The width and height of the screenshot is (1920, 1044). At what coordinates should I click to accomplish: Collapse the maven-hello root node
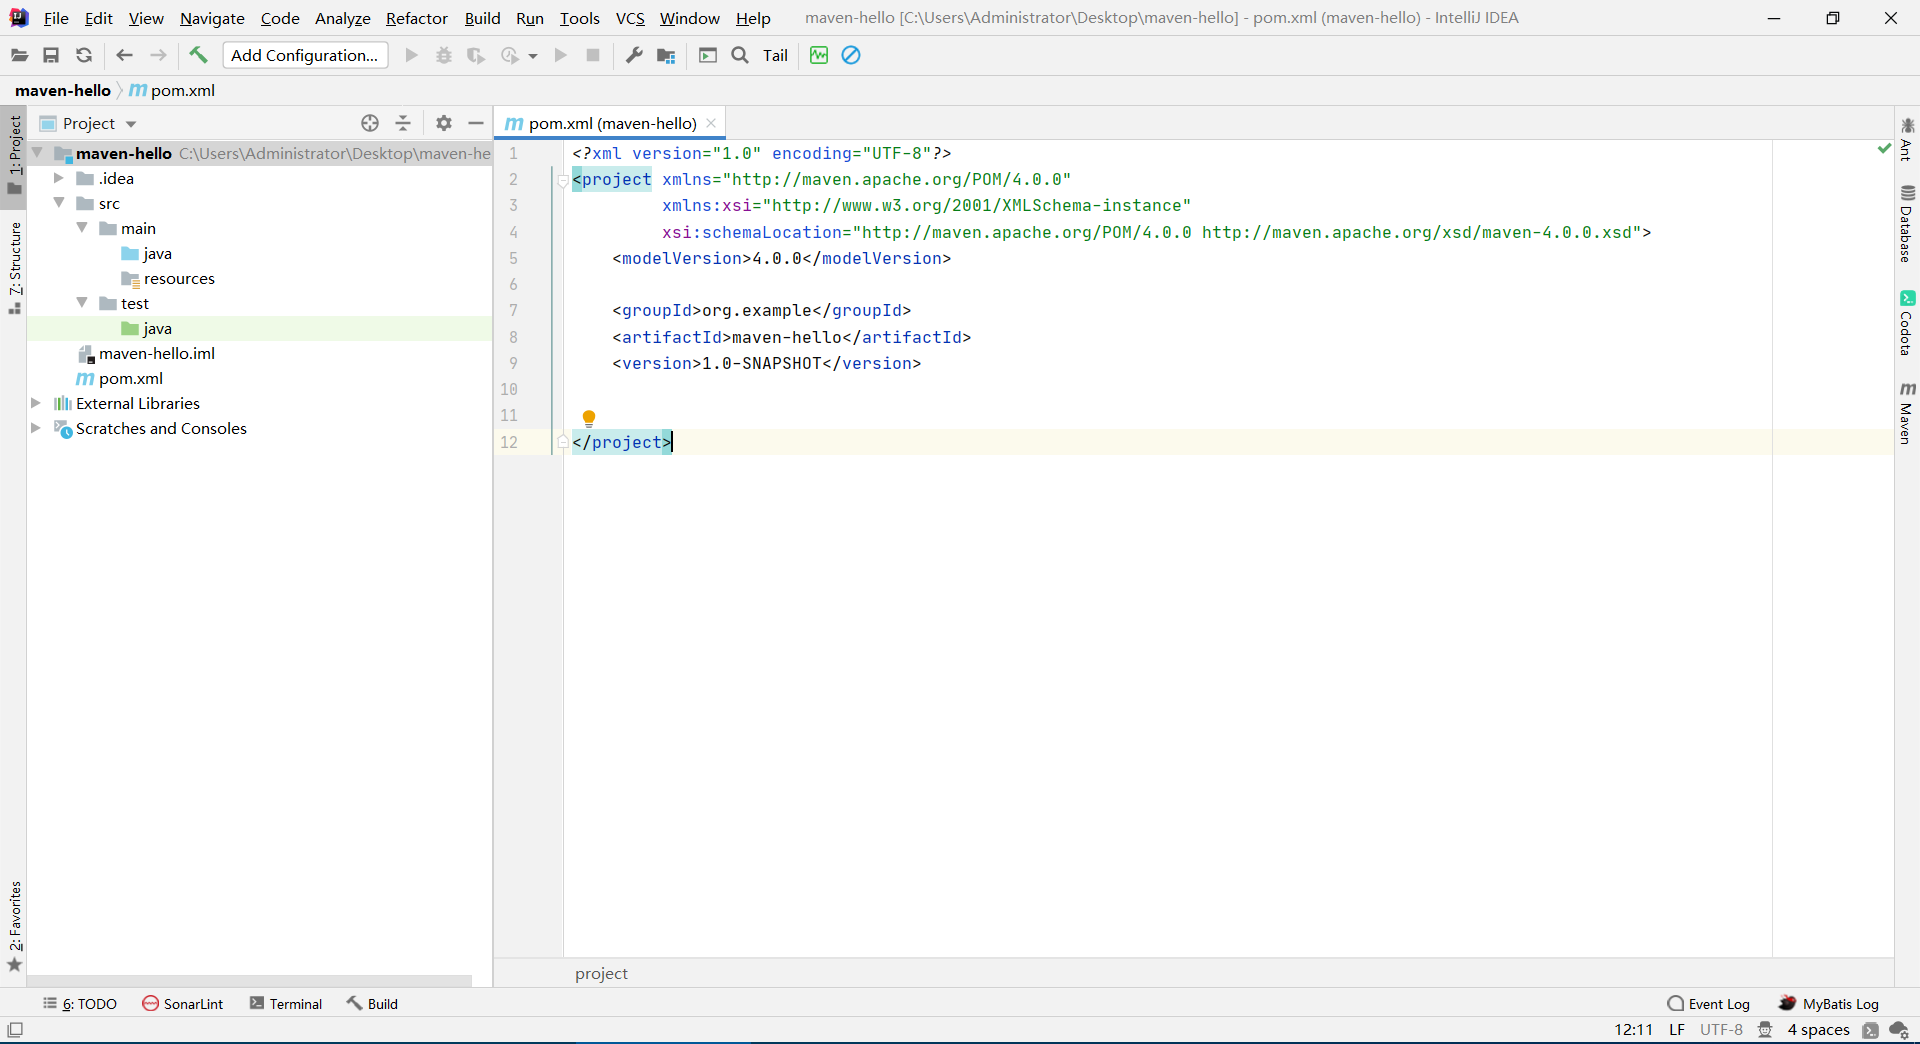point(37,153)
